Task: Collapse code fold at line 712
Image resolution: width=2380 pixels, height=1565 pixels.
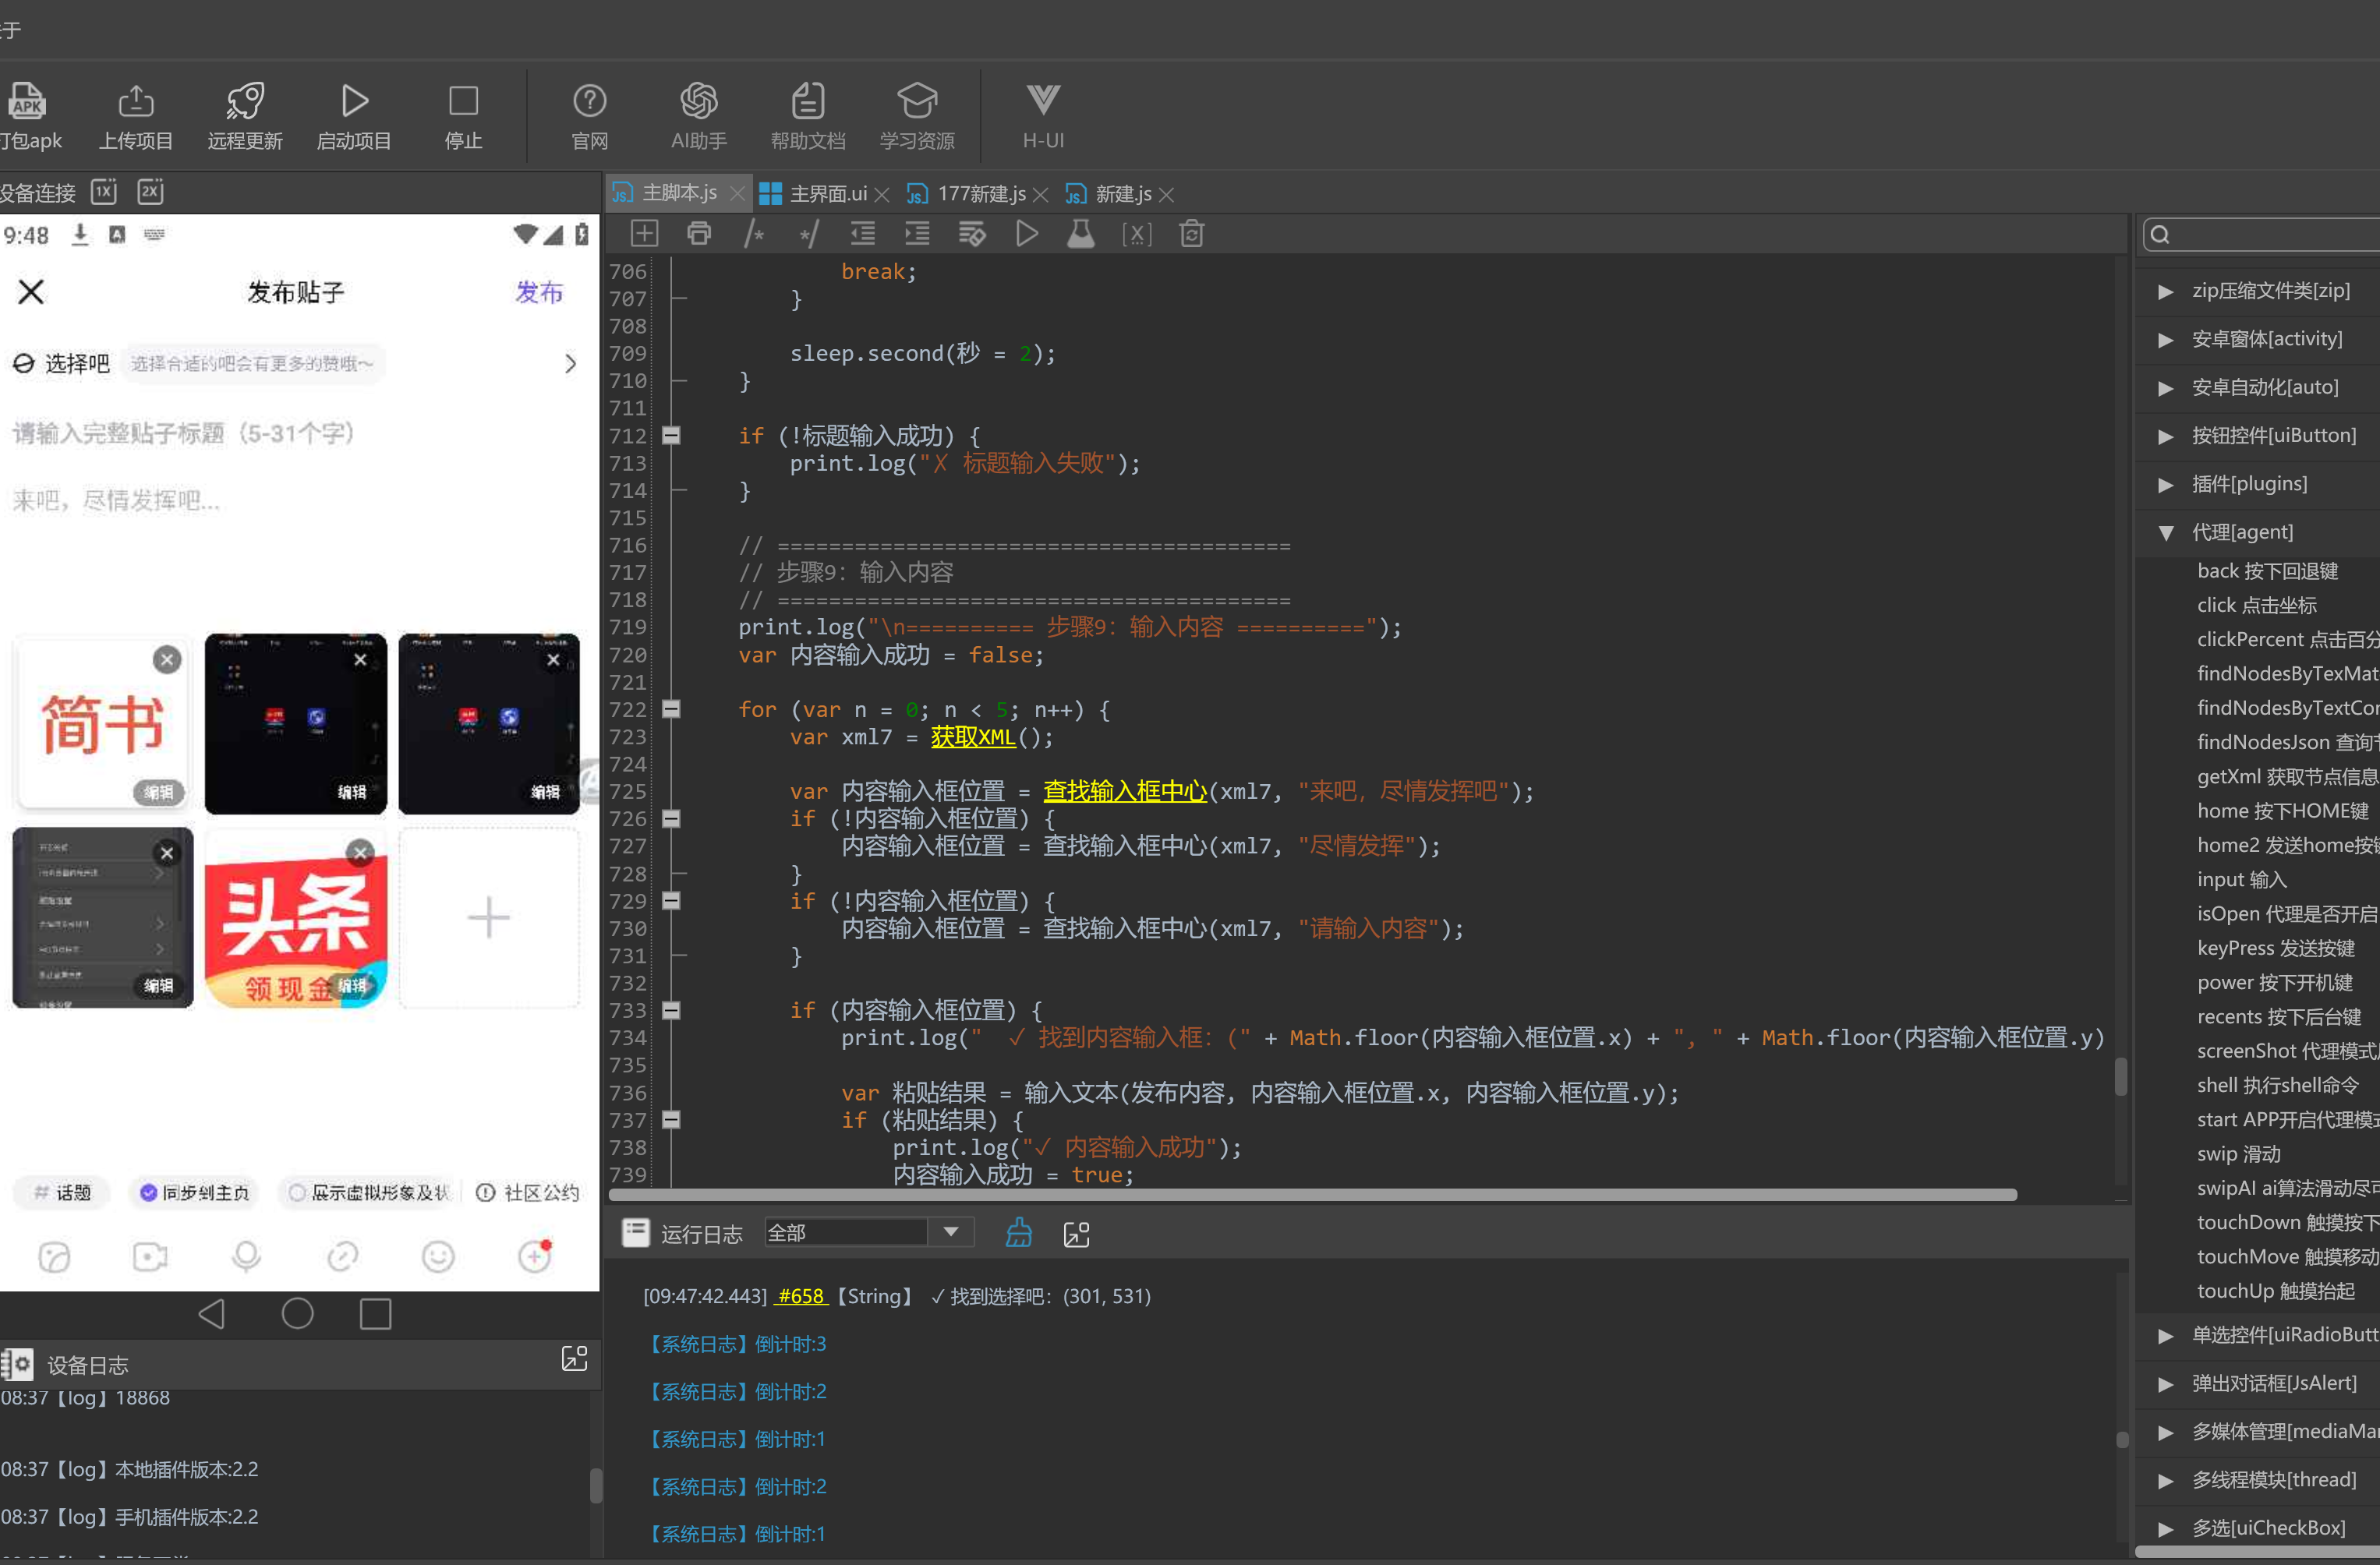Action: point(672,435)
